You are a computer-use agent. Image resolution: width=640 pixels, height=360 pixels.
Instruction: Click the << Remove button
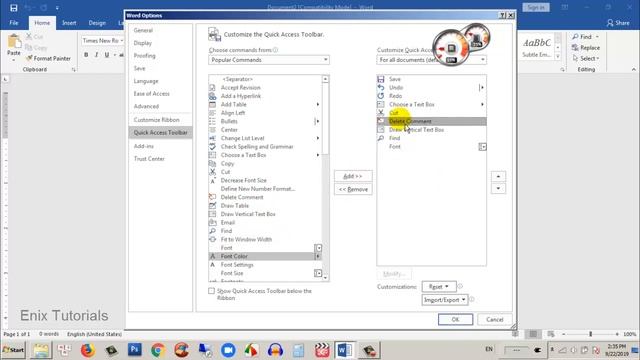[x=353, y=189]
